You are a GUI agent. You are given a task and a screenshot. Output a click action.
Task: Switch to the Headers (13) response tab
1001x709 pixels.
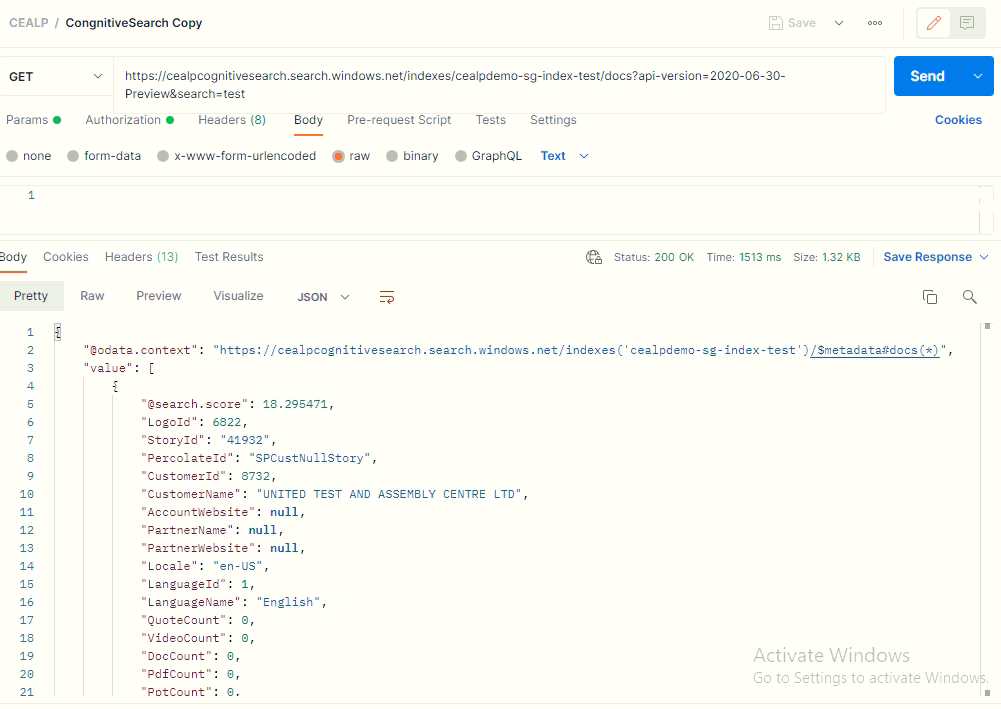(x=141, y=257)
